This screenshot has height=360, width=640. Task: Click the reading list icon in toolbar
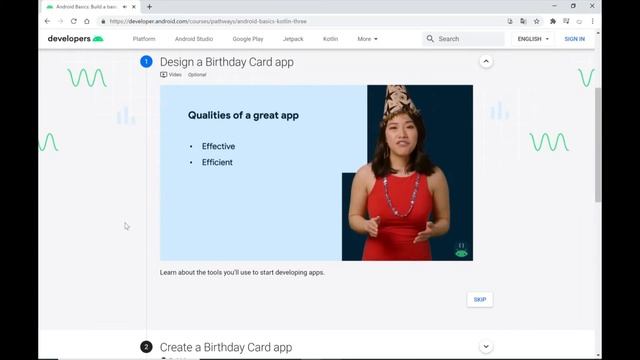(566, 21)
